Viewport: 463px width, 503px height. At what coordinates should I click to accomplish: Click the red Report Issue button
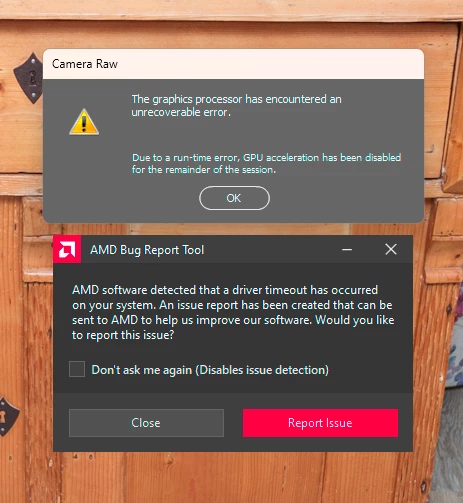click(x=320, y=423)
